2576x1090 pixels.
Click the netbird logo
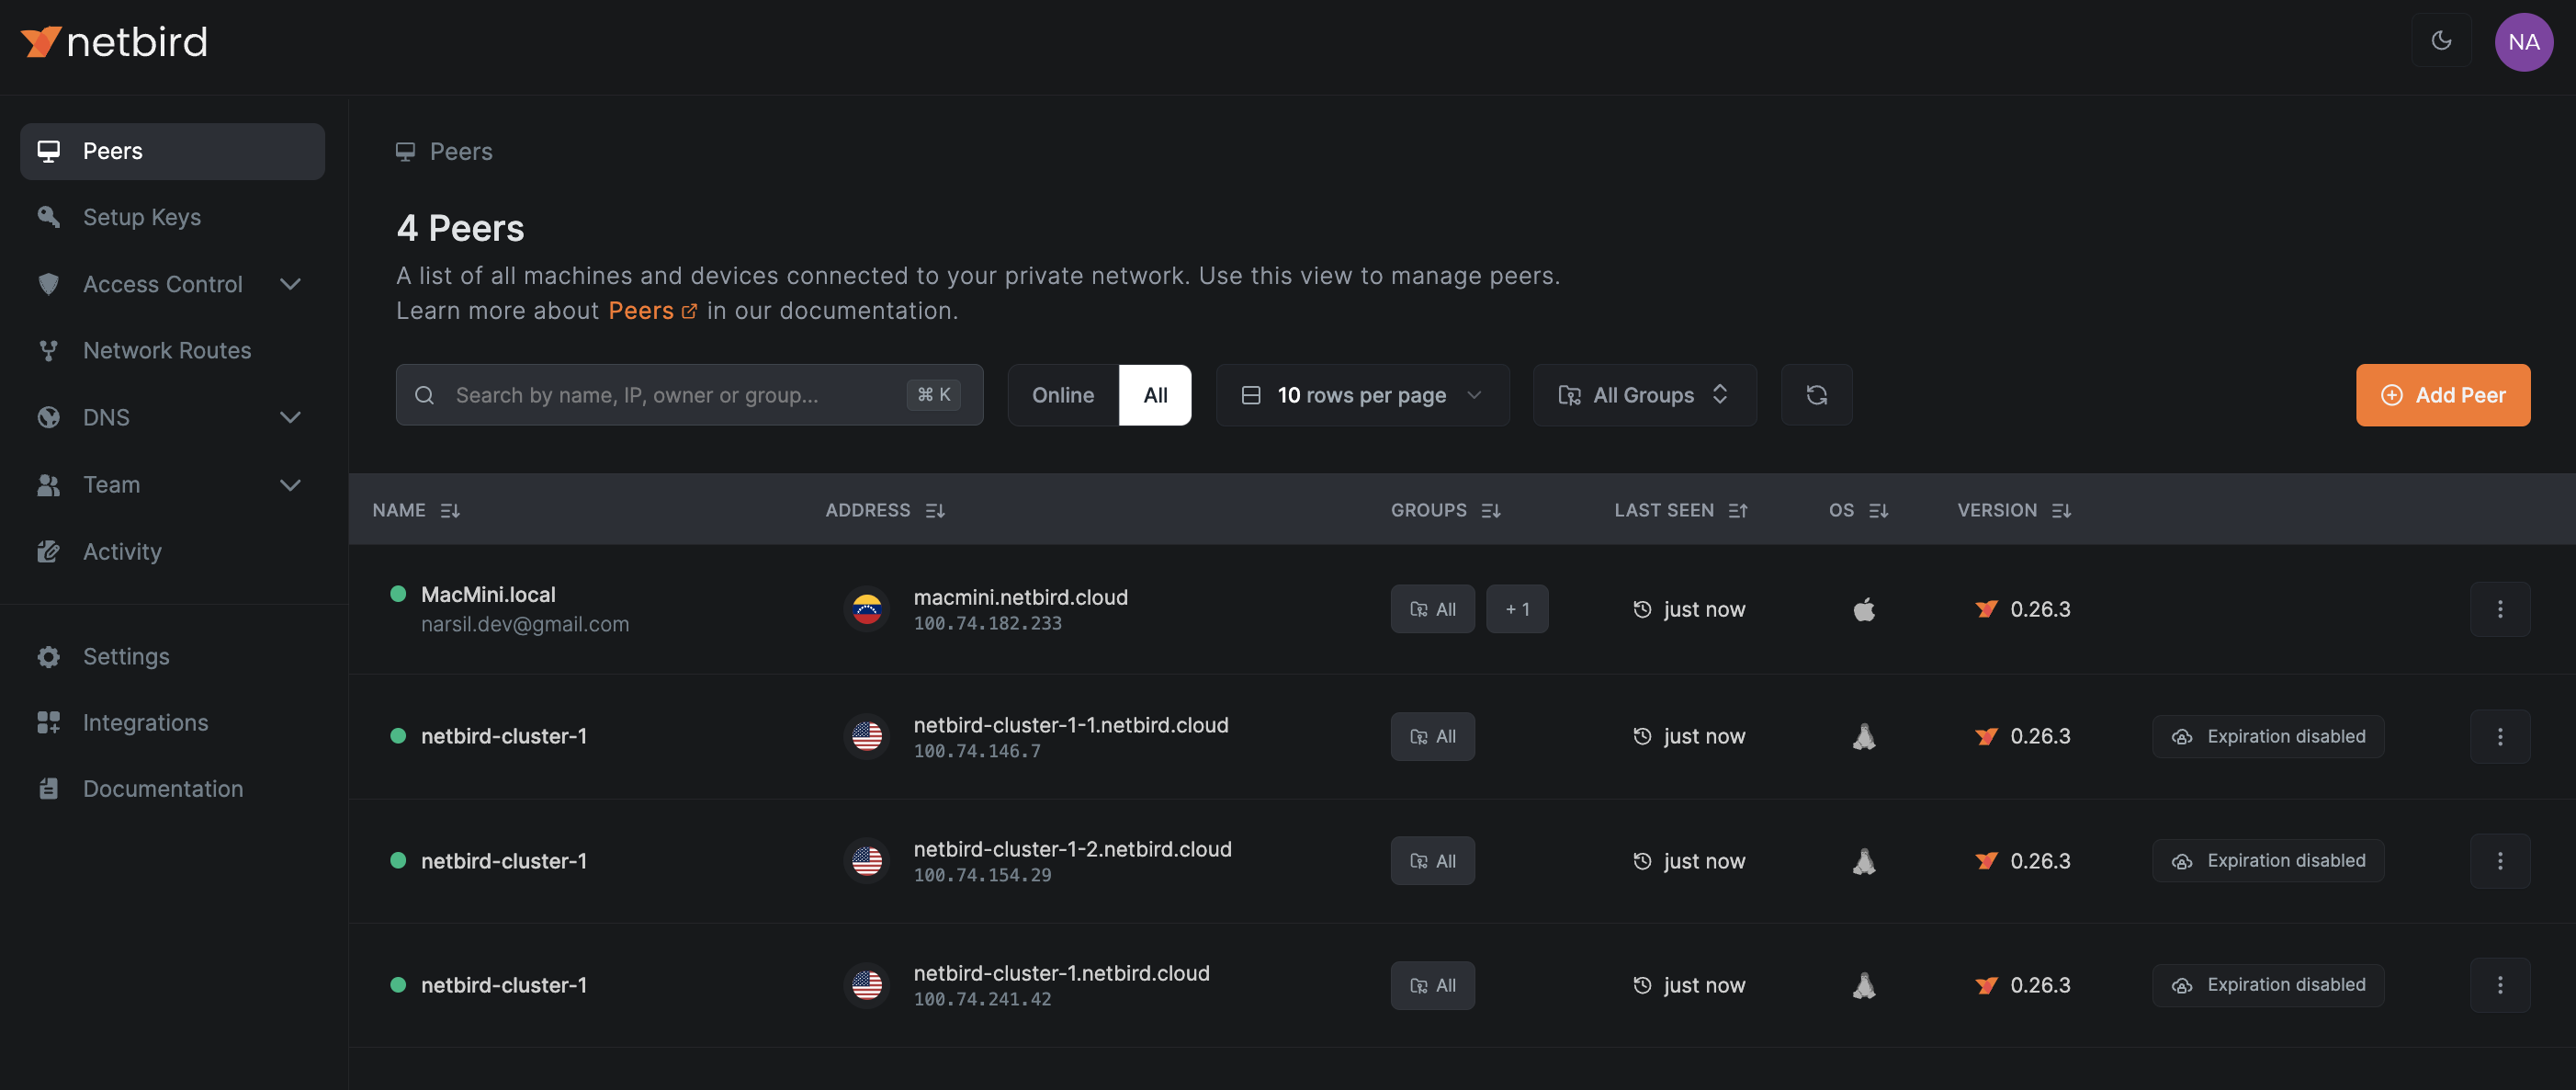114,42
